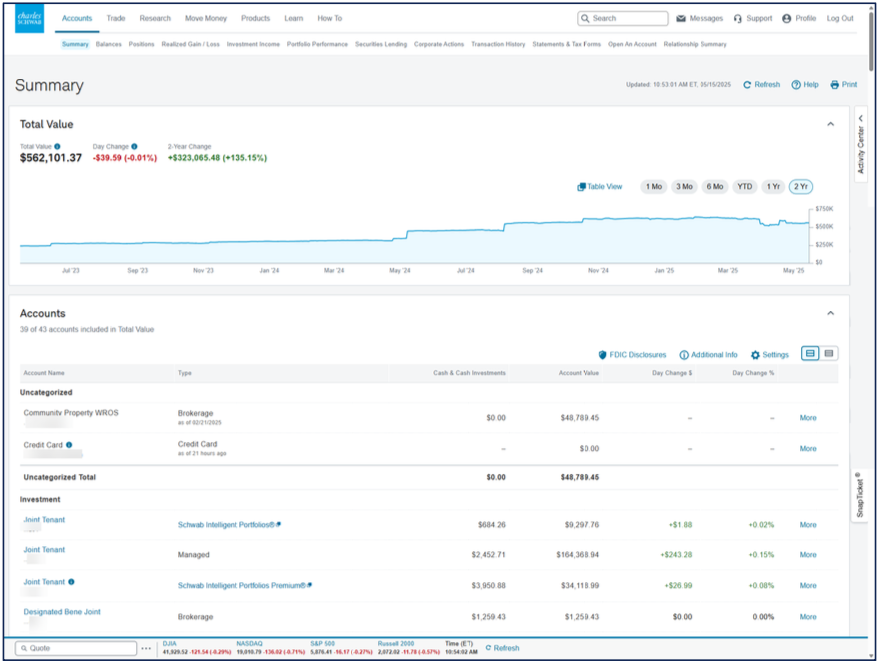Collapse the Total Value section
880x664 pixels.
pos(831,124)
